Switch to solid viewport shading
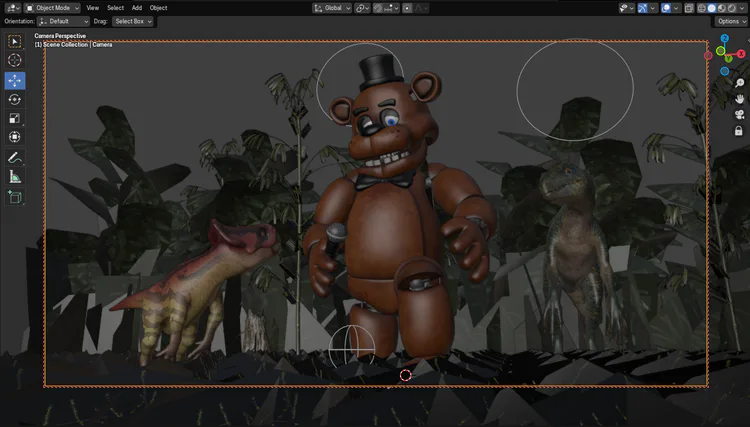The width and height of the screenshot is (750, 427). [712, 8]
